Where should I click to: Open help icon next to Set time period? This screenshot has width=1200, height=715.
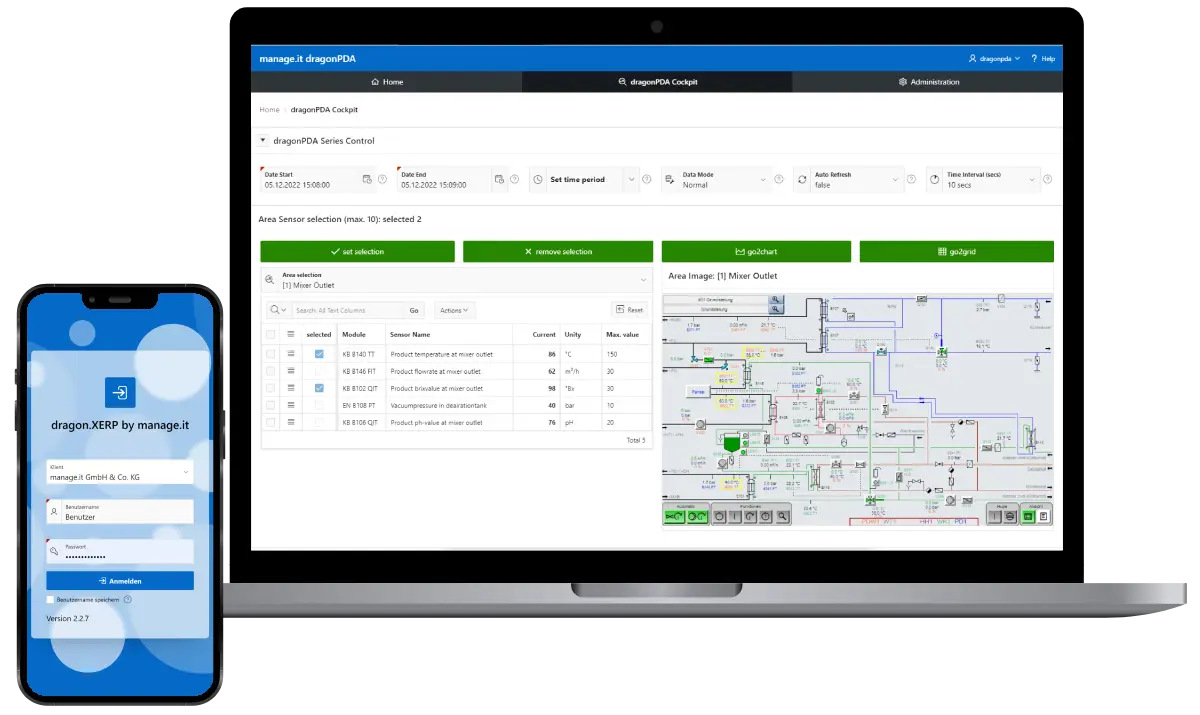pos(648,179)
